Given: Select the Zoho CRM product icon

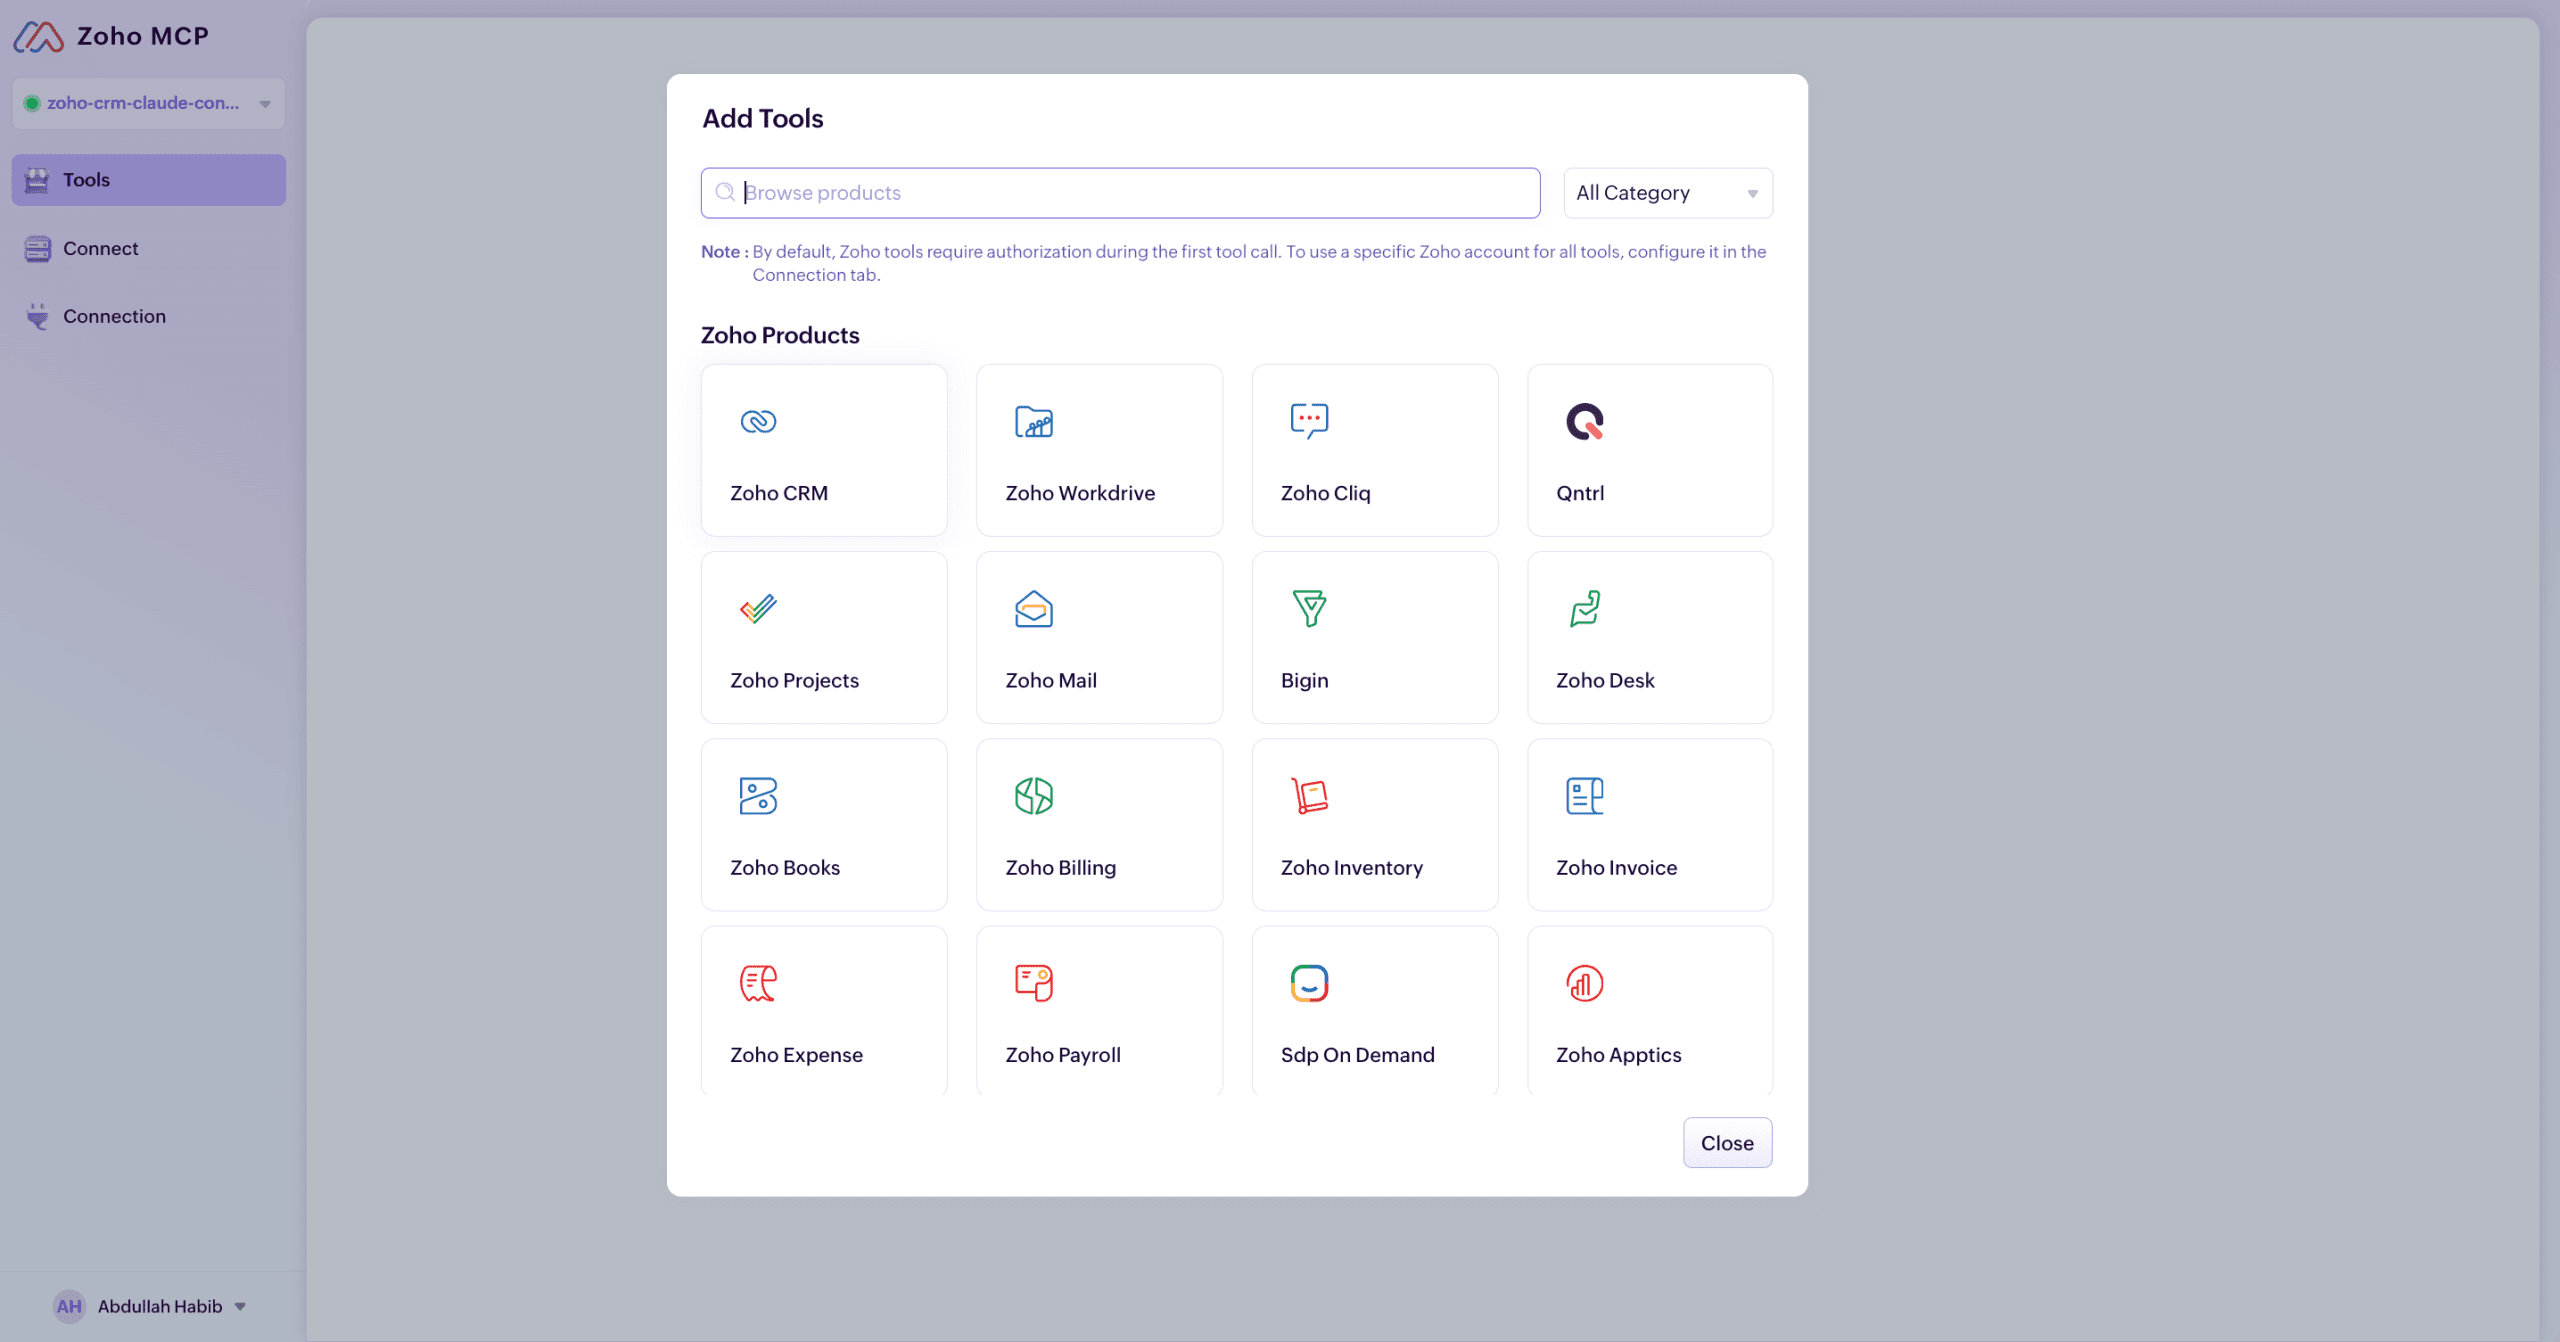Looking at the screenshot, I should point(757,421).
